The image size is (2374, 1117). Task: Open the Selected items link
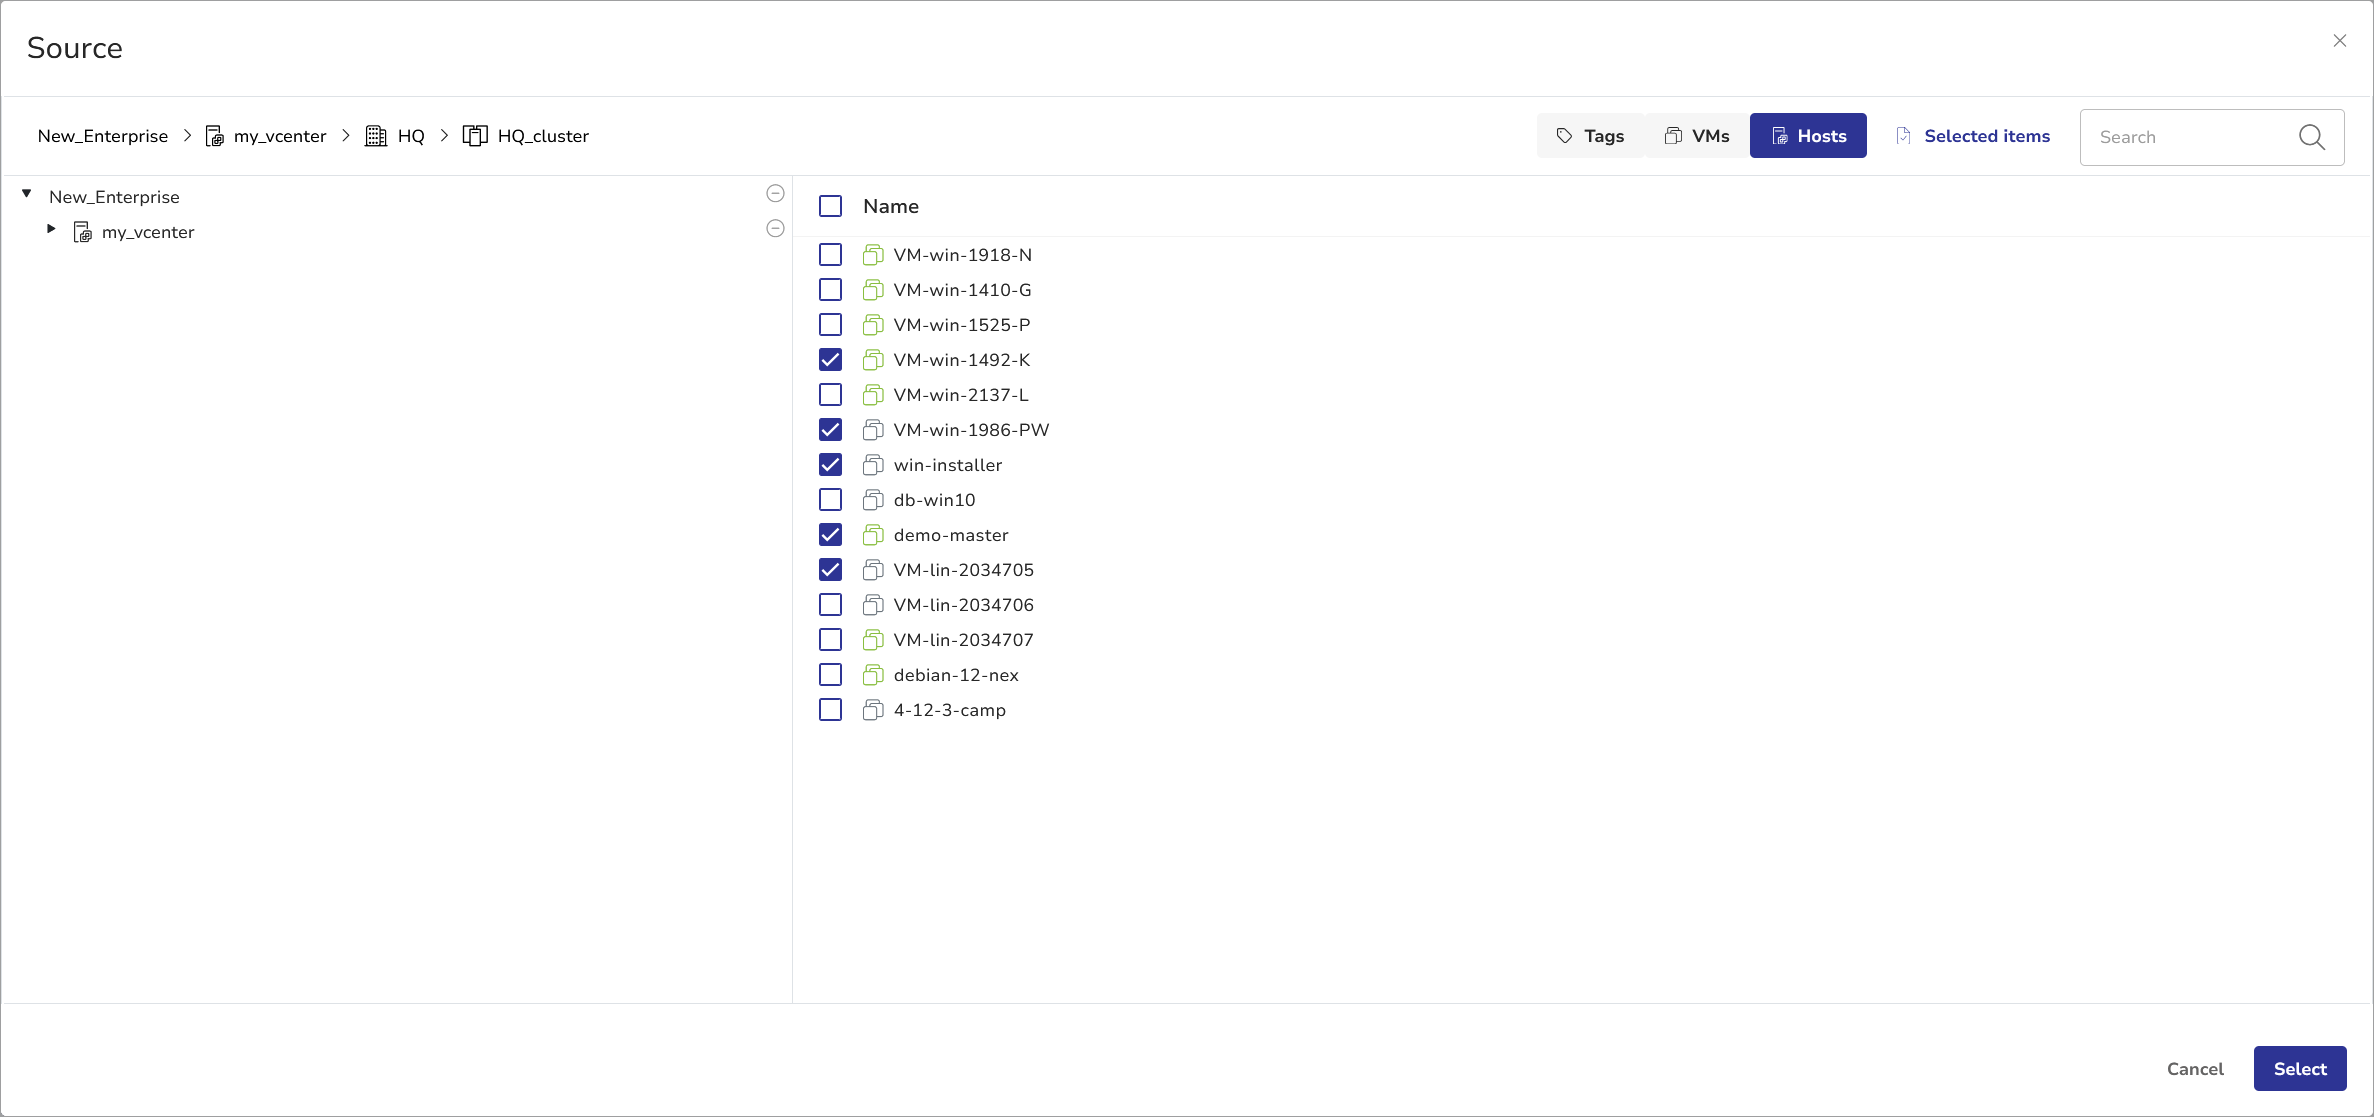[1972, 136]
